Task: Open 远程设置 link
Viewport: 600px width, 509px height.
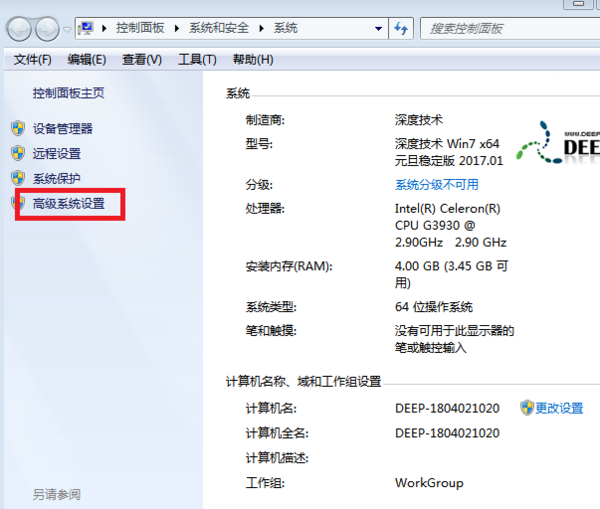Action: pyautogui.click(x=57, y=154)
